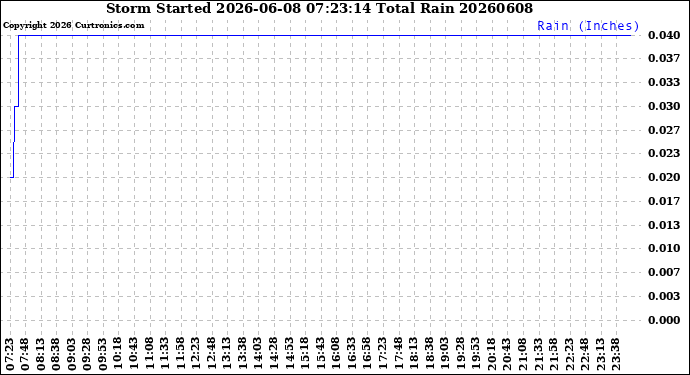
Task: Click the 0.020 y-axis label
Action: tap(664, 177)
